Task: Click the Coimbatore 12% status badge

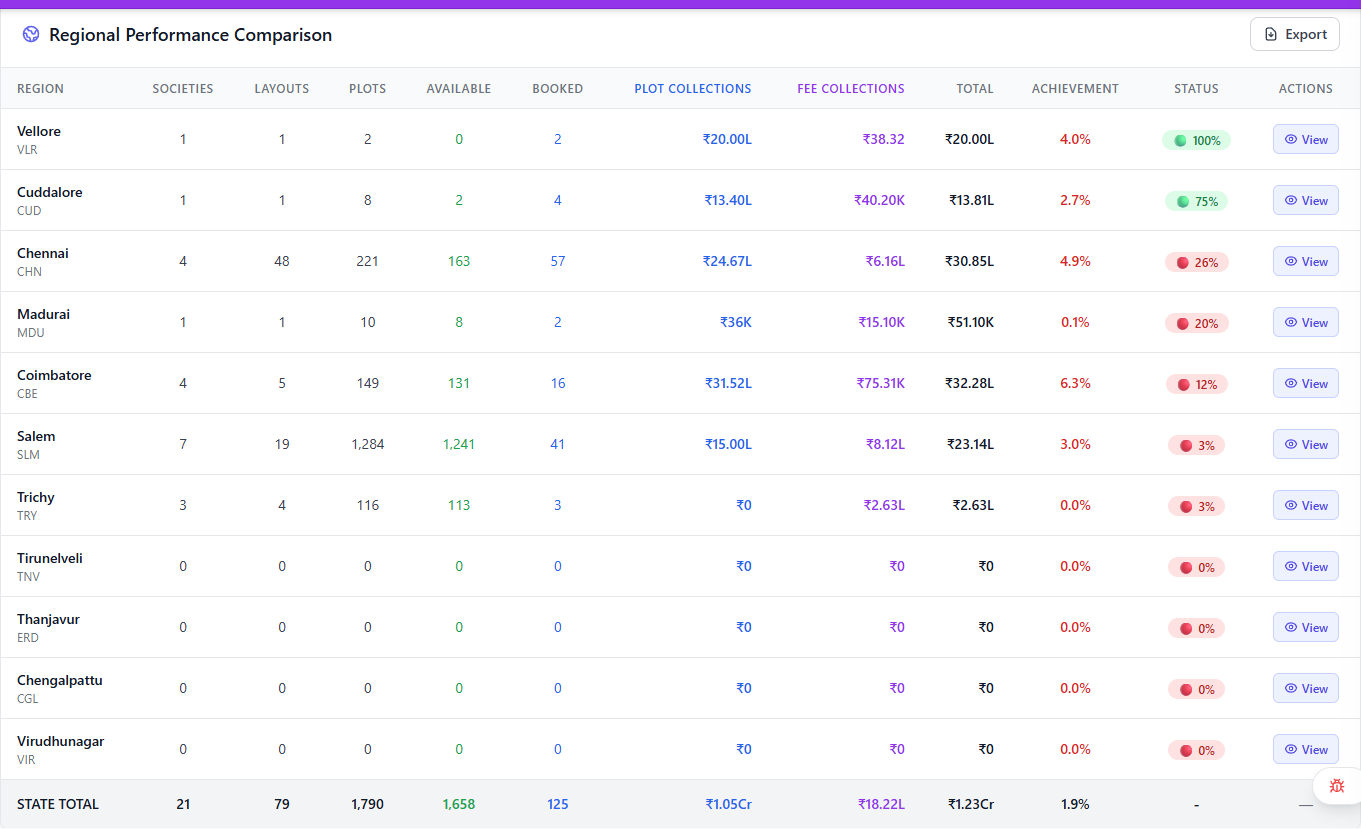Action: point(1196,384)
